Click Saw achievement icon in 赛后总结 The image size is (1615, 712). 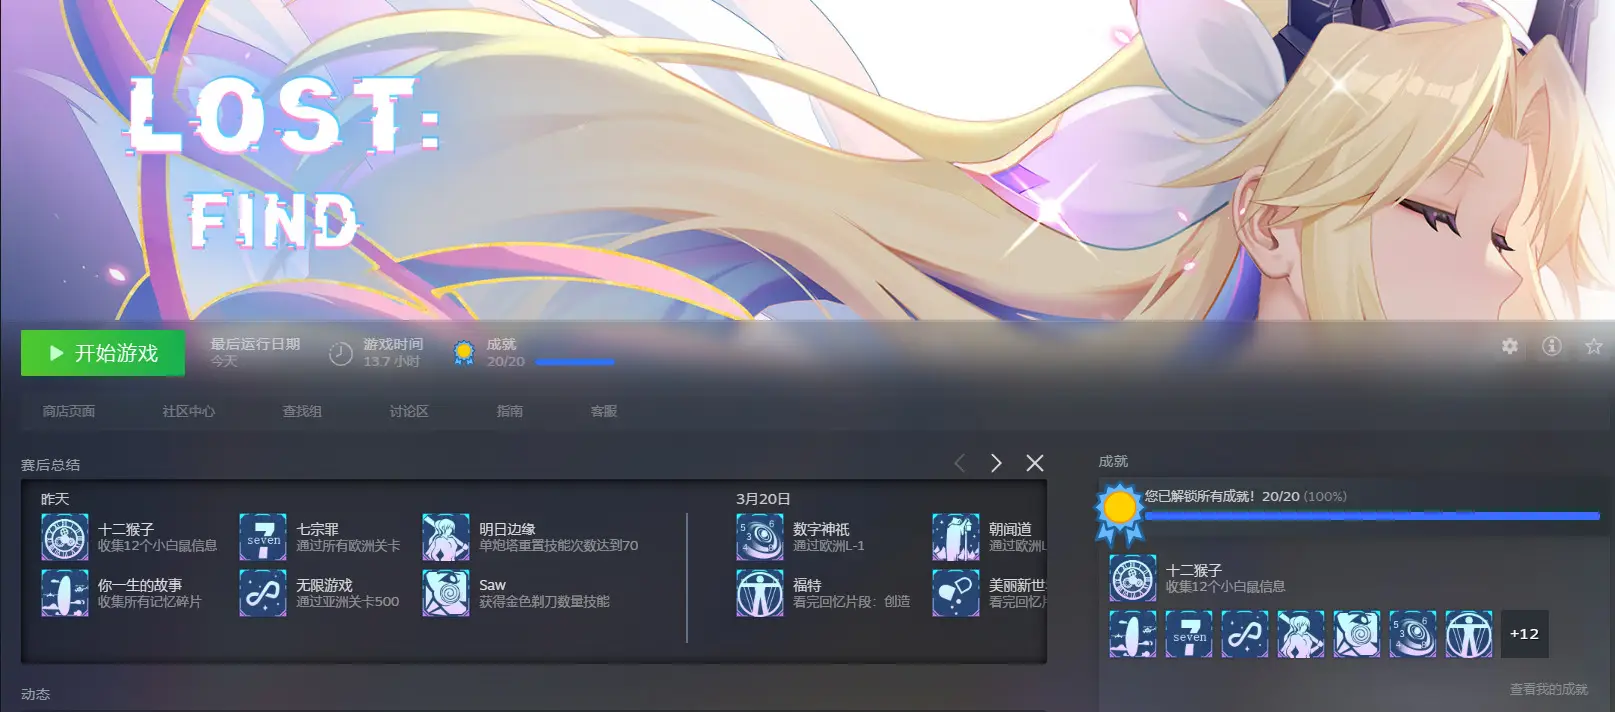click(x=446, y=593)
